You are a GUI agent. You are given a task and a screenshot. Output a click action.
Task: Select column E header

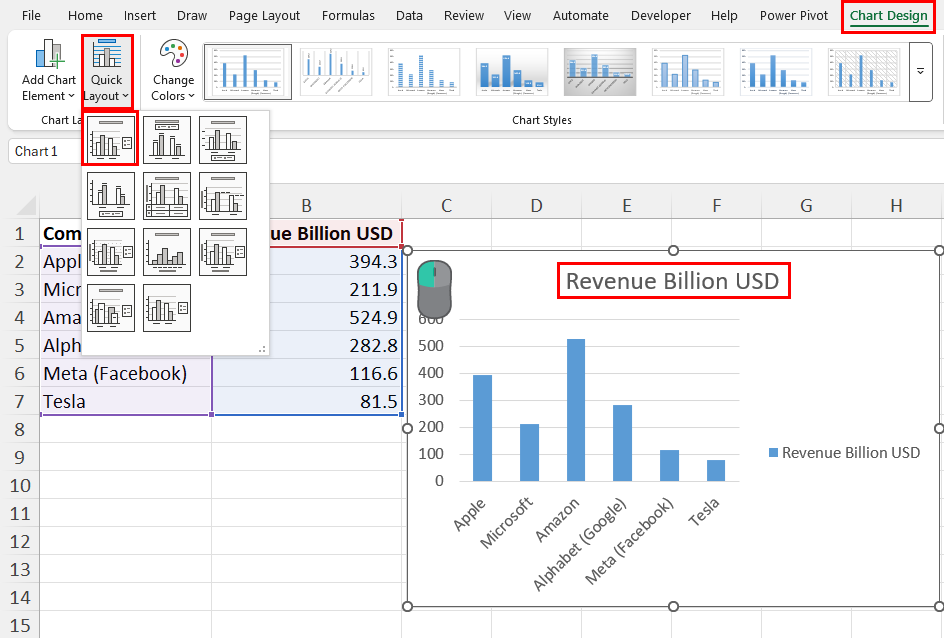click(x=626, y=206)
